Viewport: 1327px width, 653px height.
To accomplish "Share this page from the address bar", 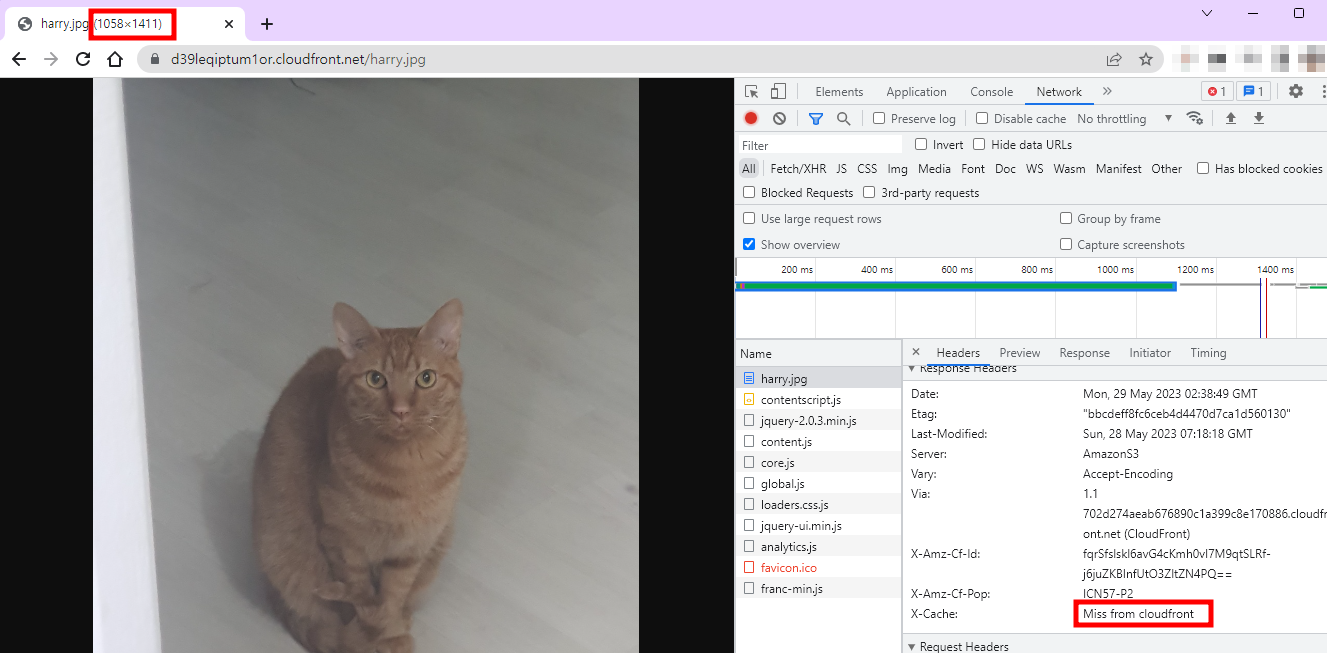I will (1114, 59).
